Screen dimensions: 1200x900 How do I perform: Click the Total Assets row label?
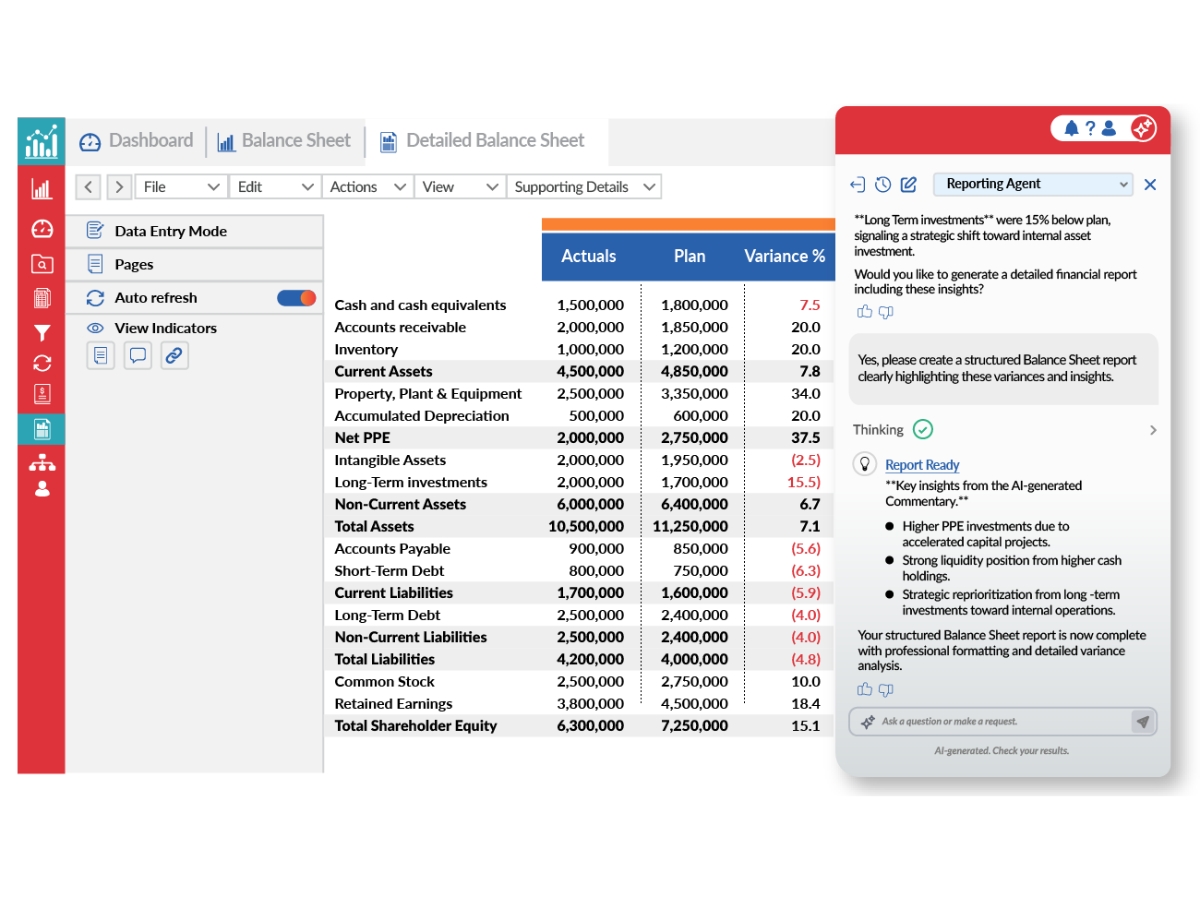click(x=374, y=526)
